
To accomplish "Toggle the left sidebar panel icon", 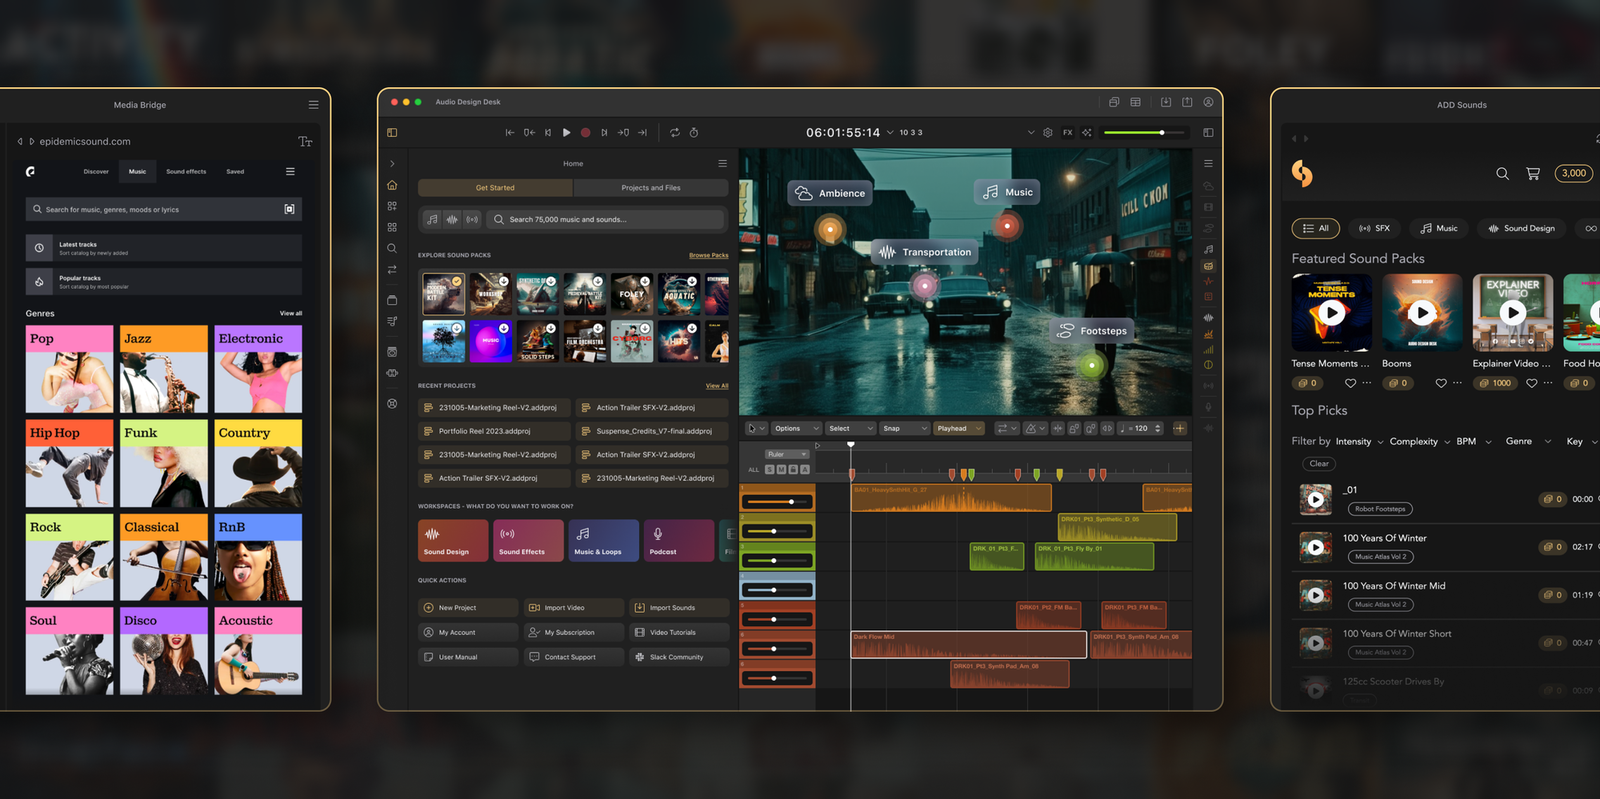I will click(392, 132).
